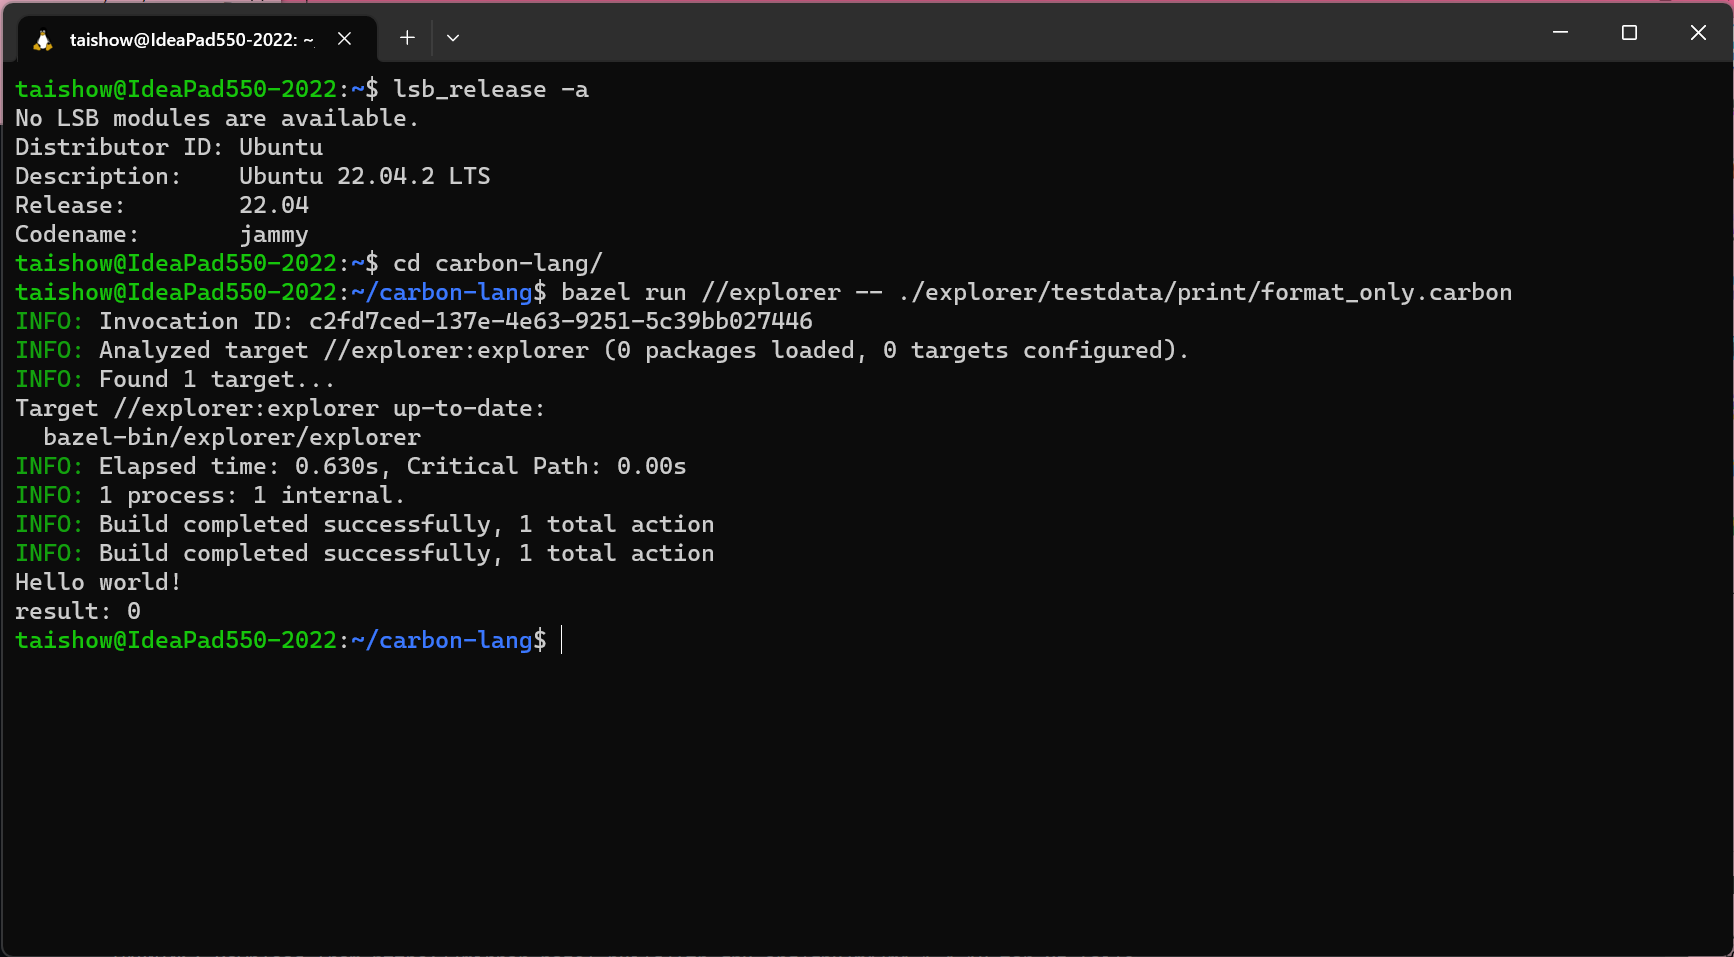
Task: Click the 'Description:' label
Action: click(98, 176)
